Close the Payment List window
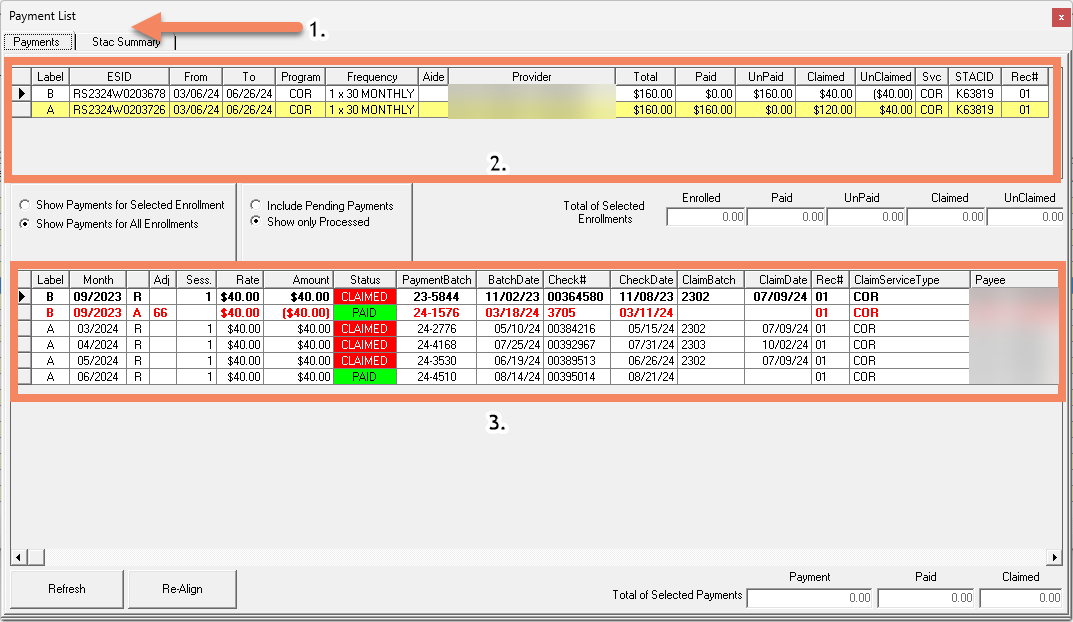 coord(1061,17)
